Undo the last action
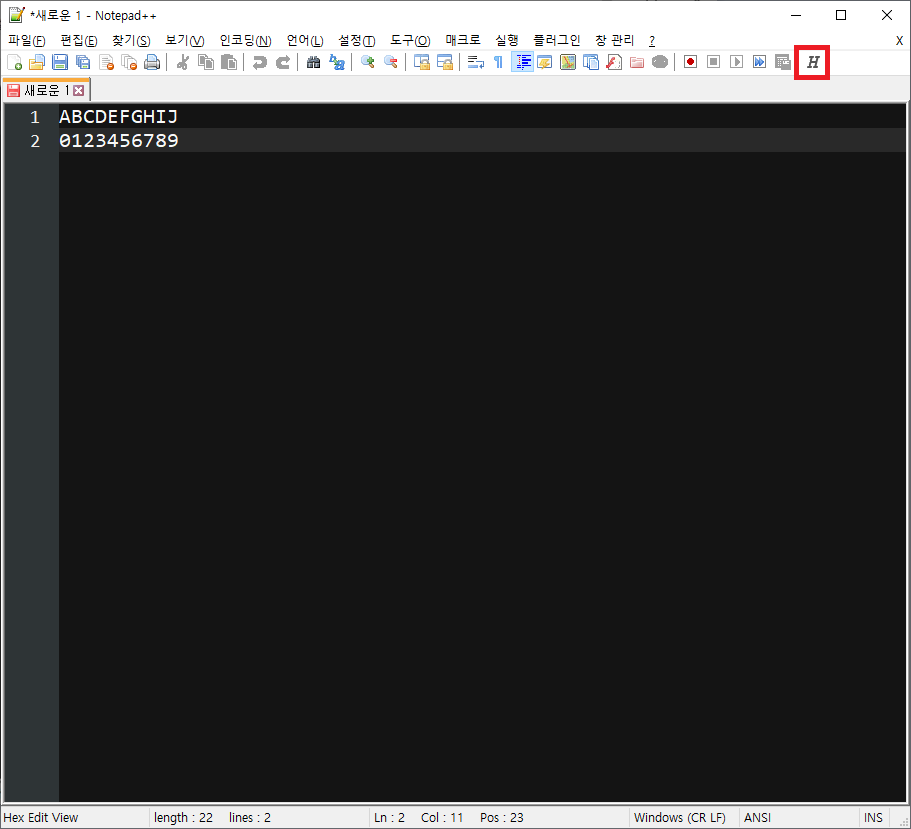911x829 pixels. click(259, 62)
